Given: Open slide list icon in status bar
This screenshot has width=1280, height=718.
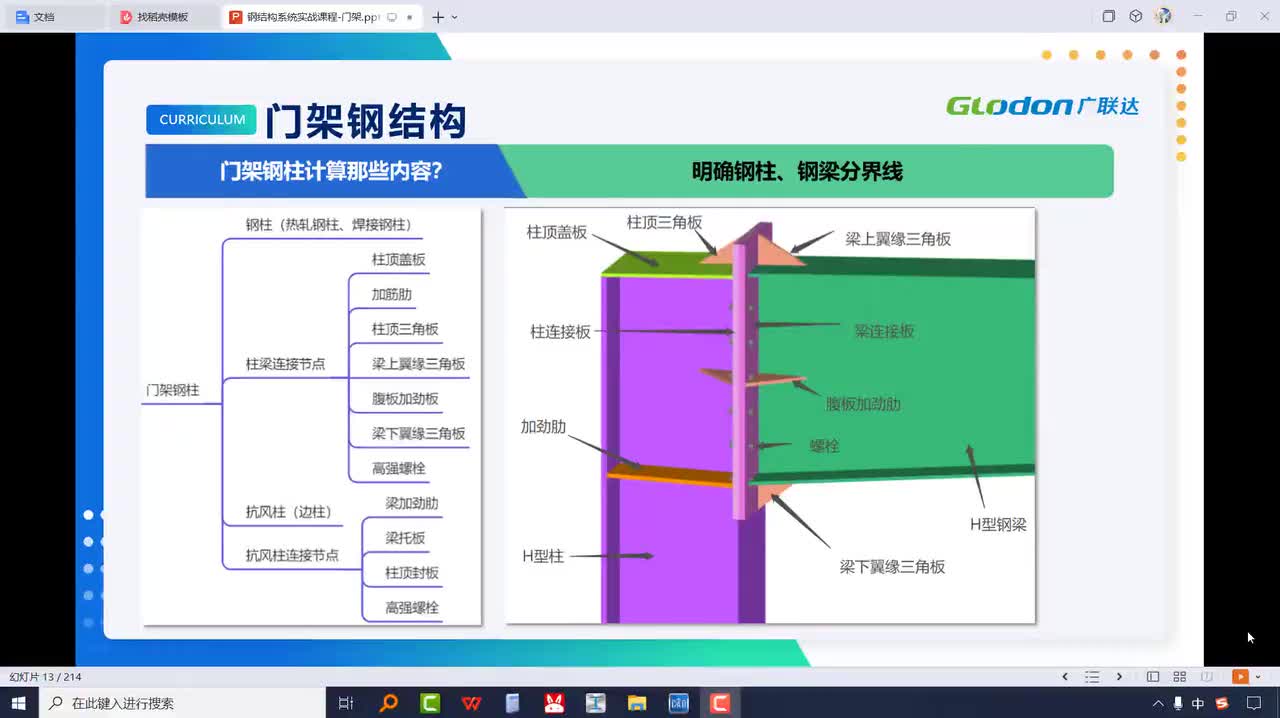Looking at the screenshot, I should 1092,677.
